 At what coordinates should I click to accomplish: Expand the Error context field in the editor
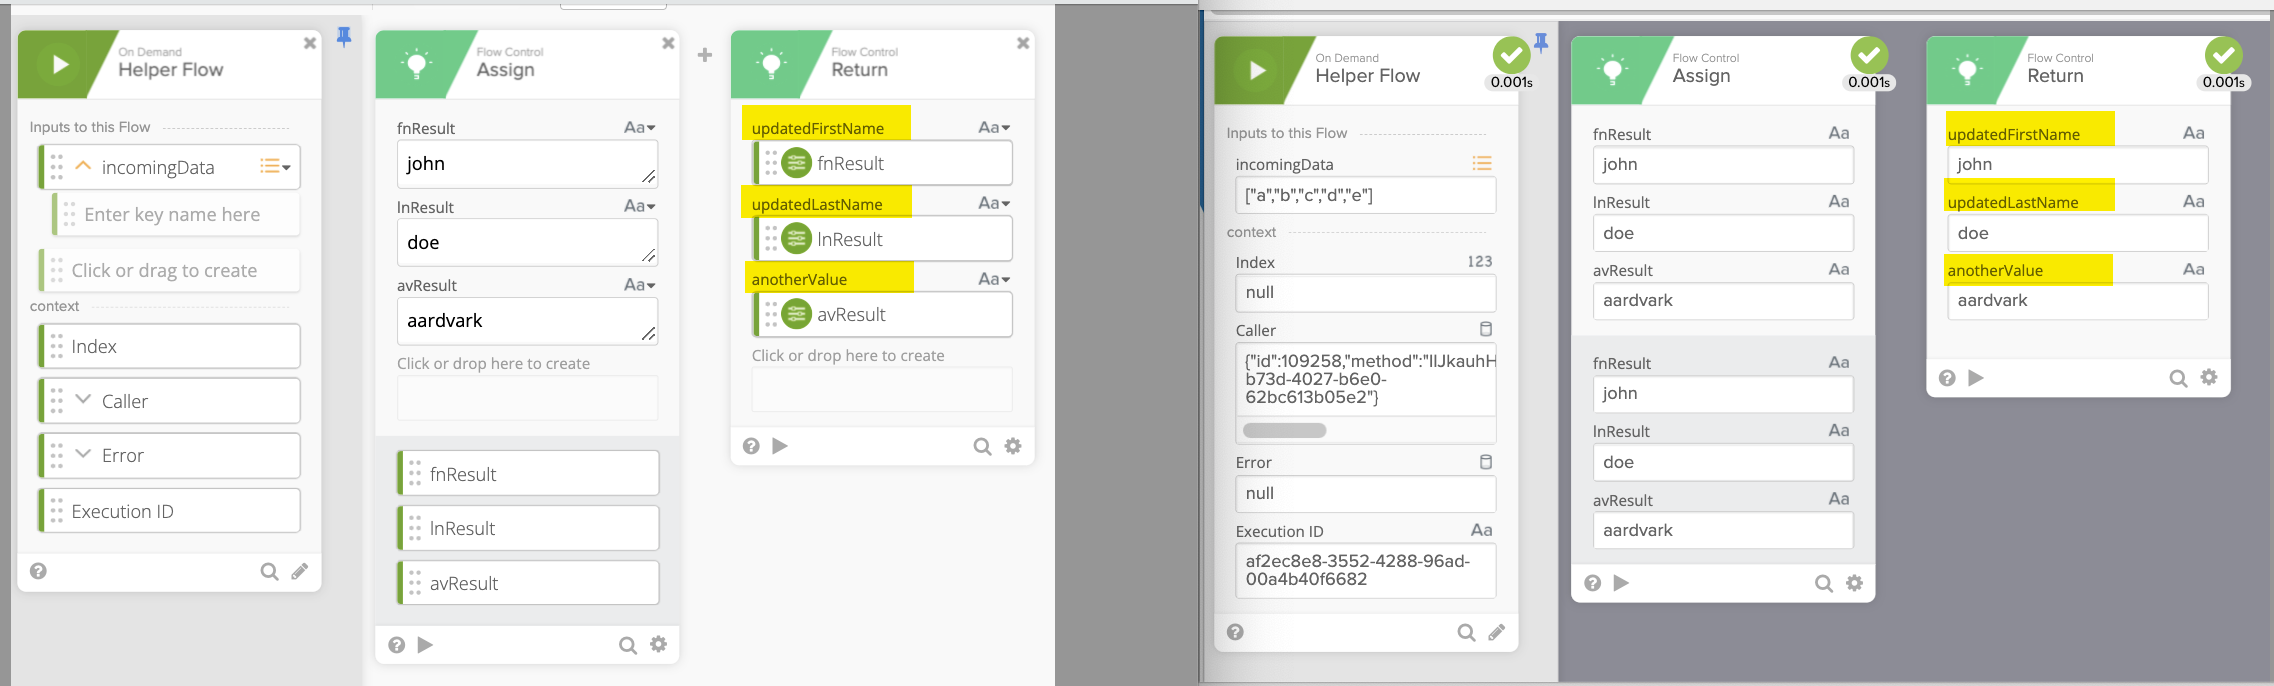[83, 454]
